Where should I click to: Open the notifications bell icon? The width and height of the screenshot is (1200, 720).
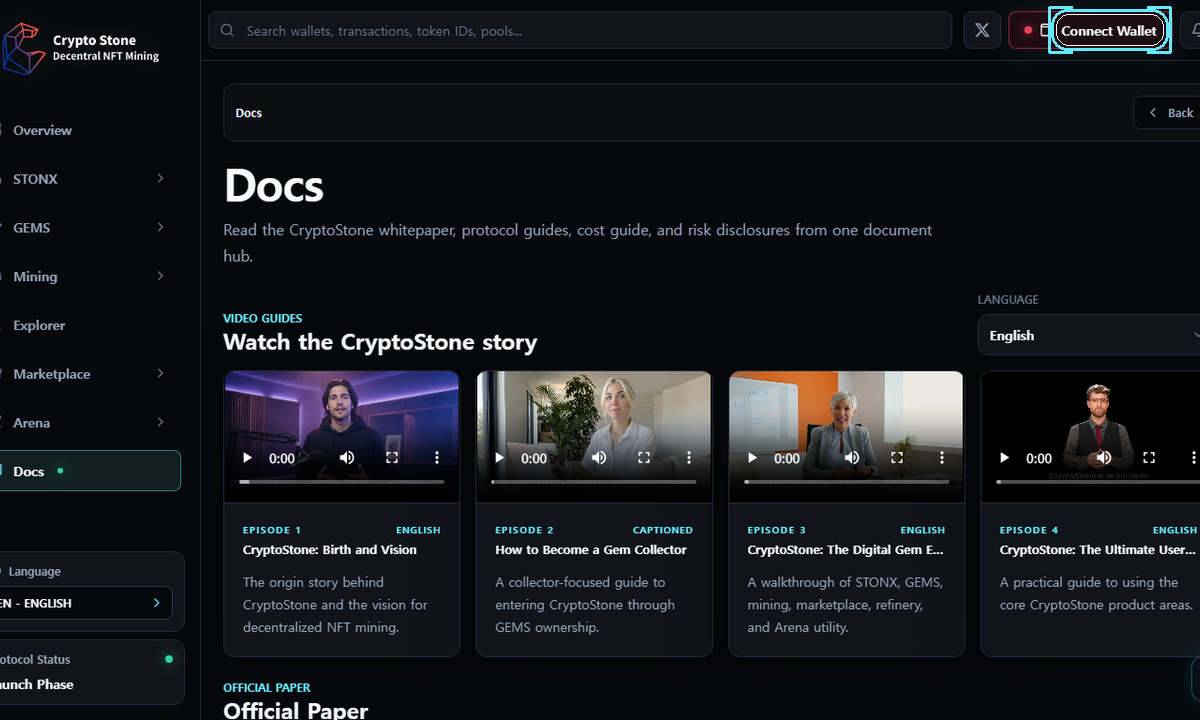tap(1193, 30)
